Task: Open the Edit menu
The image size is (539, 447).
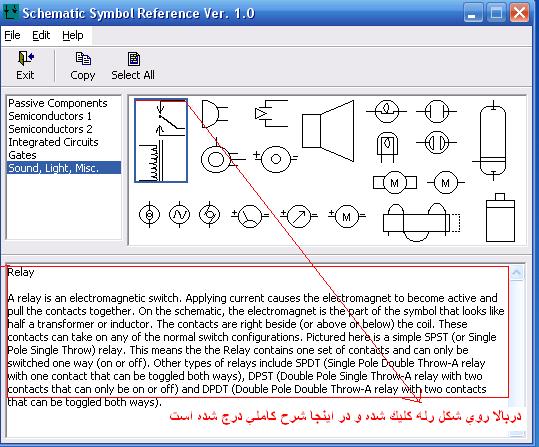Action: tap(41, 35)
